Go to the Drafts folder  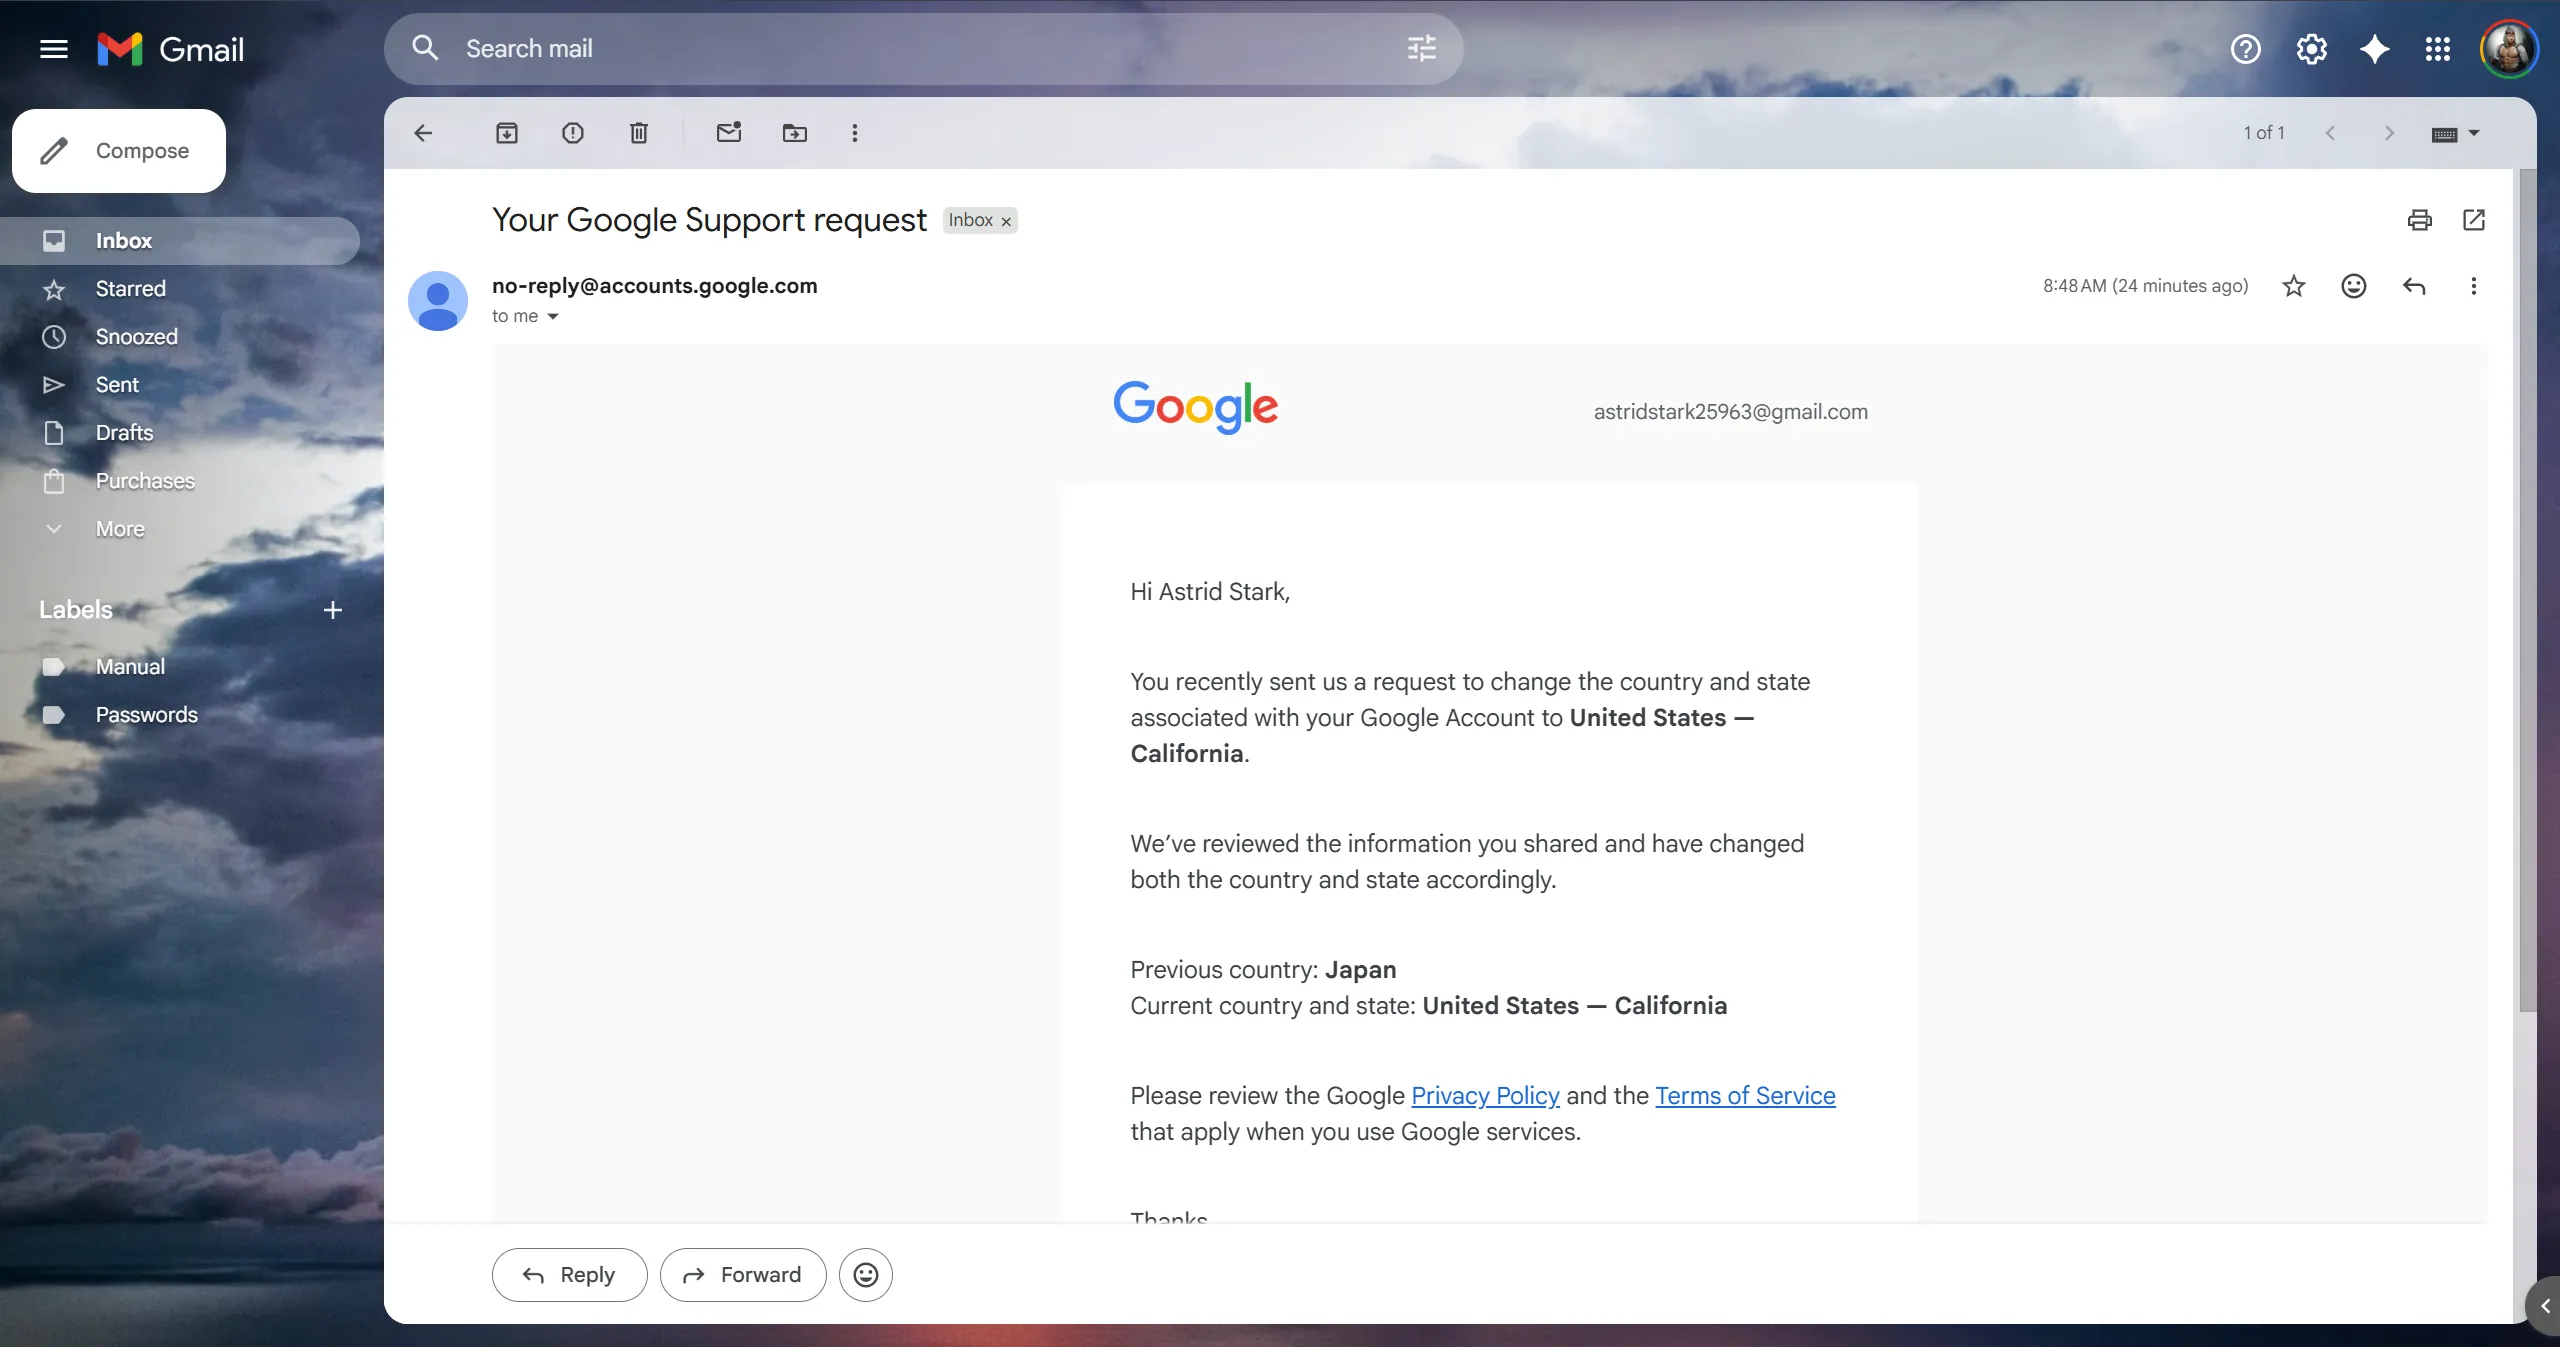(124, 433)
